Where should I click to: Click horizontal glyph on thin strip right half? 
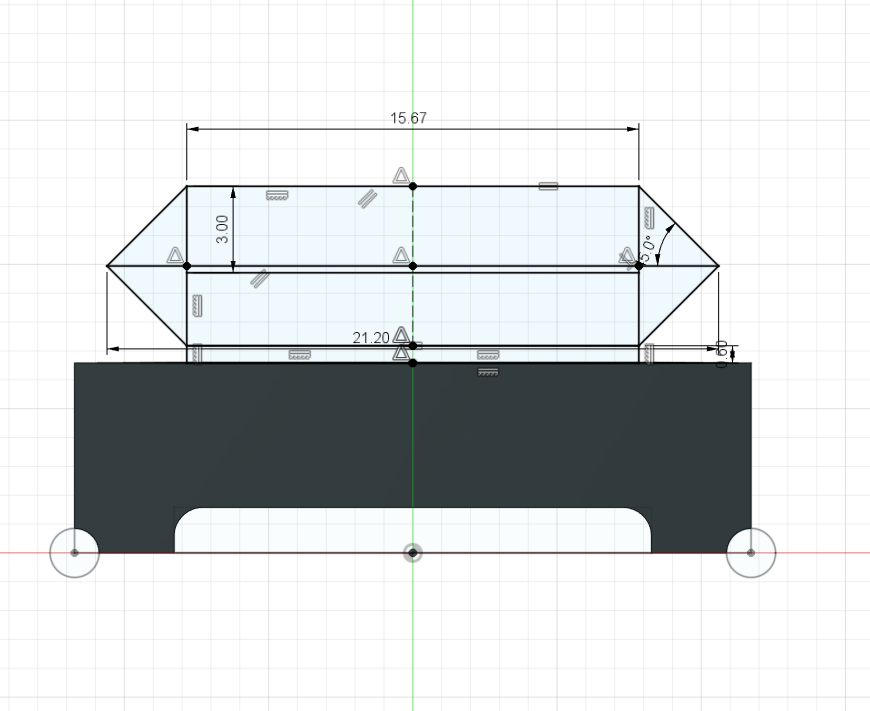click(x=488, y=355)
